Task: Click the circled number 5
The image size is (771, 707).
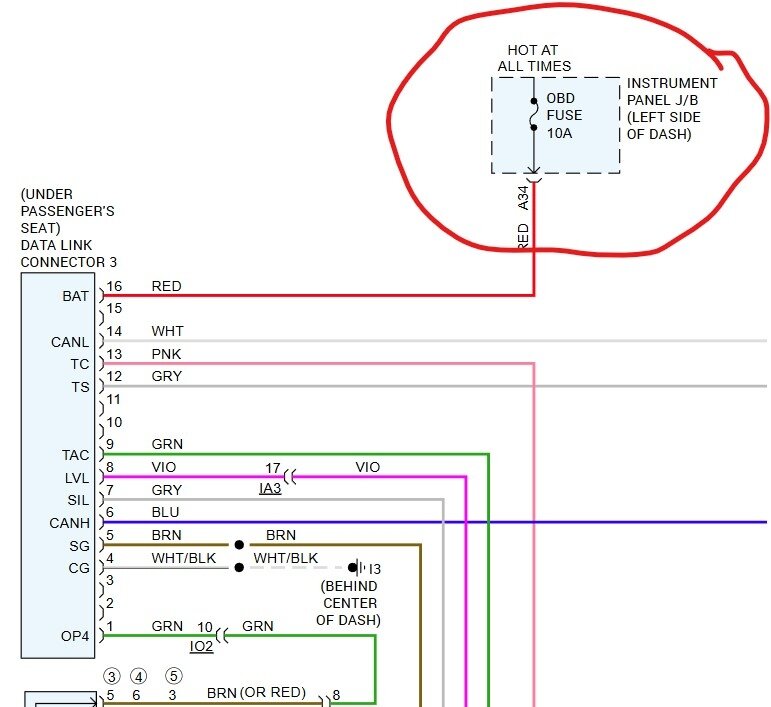Action: pyautogui.click(x=174, y=676)
